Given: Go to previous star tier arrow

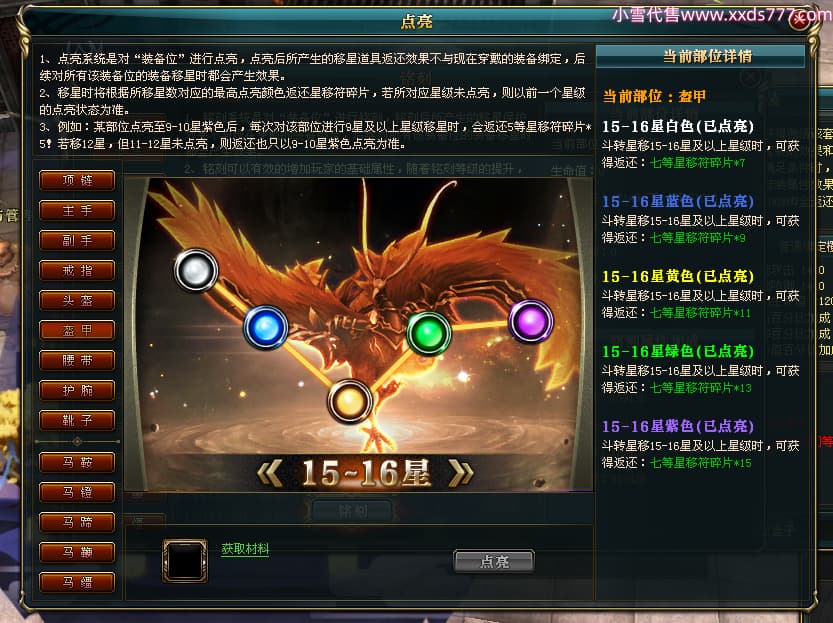Looking at the screenshot, I should pos(270,473).
